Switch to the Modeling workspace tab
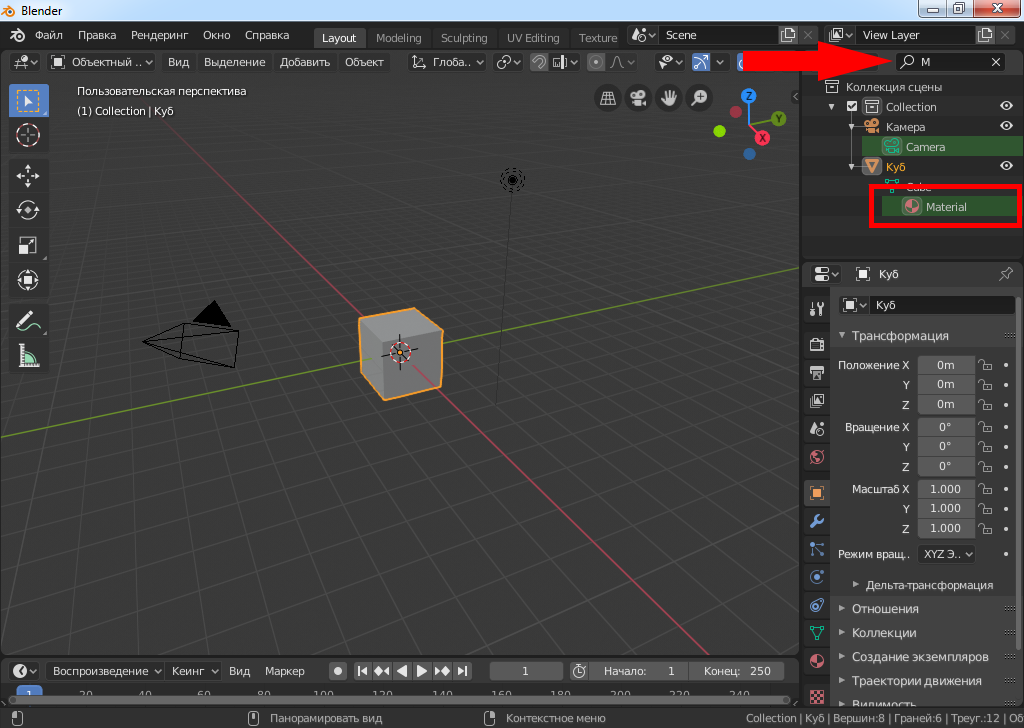The width and height of the screenshot is (1024, 728). [398, 38]
